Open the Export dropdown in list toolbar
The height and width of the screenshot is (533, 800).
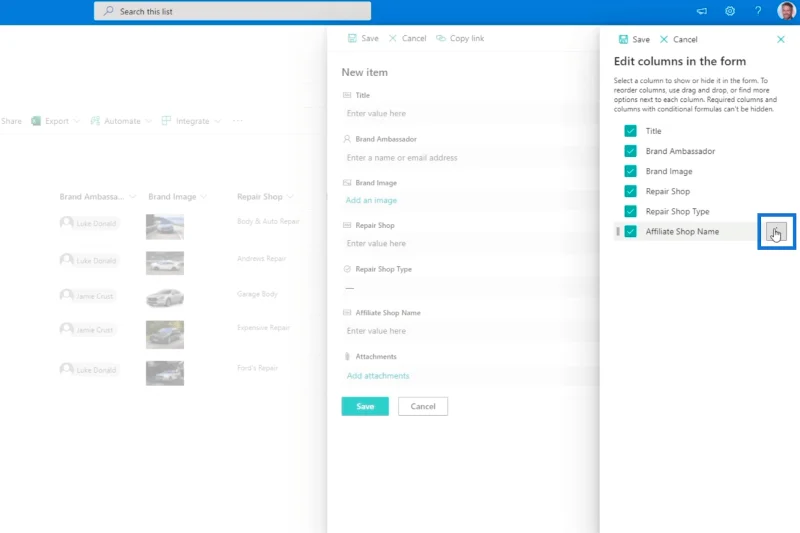pyautogui.click(x=55, y=121)
